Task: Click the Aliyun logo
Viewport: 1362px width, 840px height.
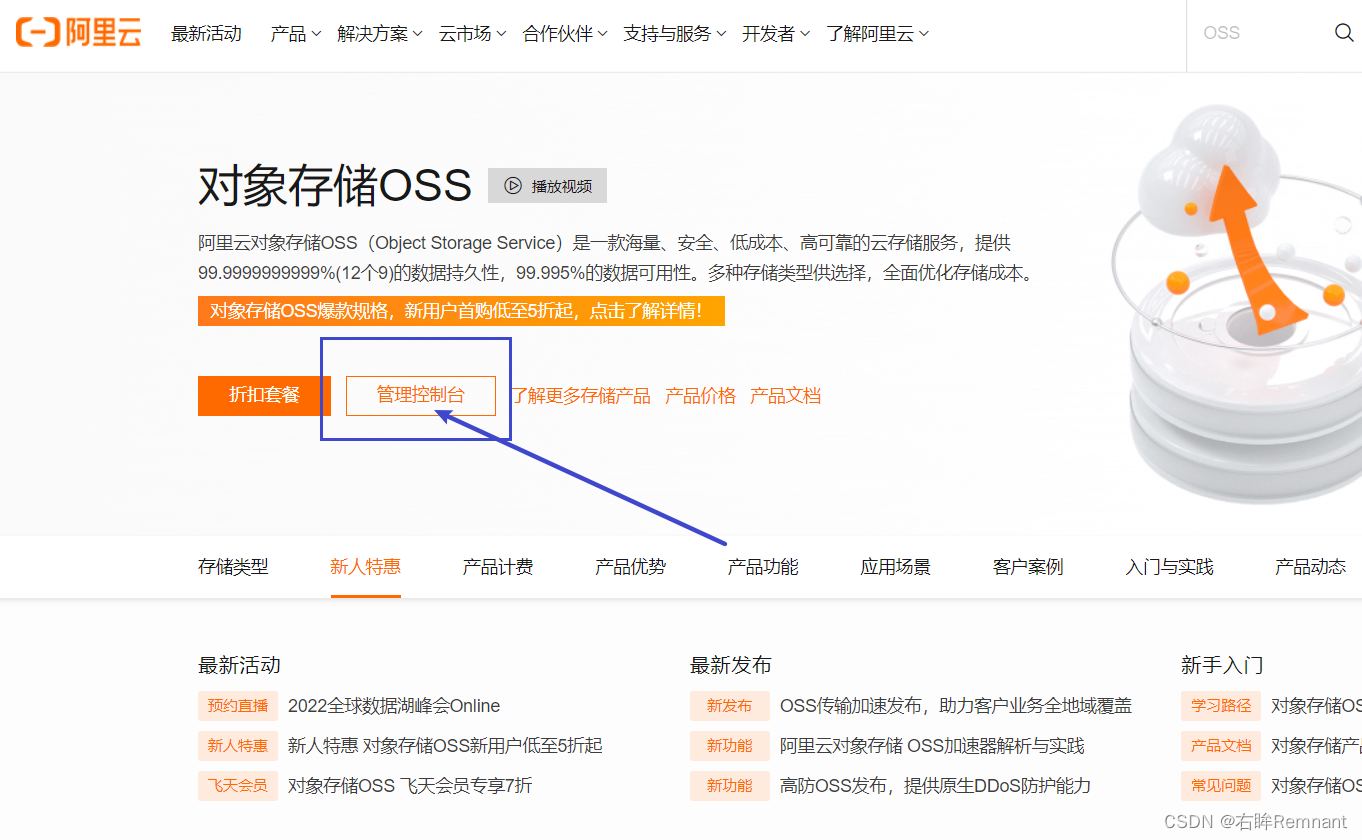Action: click(78, 33)
